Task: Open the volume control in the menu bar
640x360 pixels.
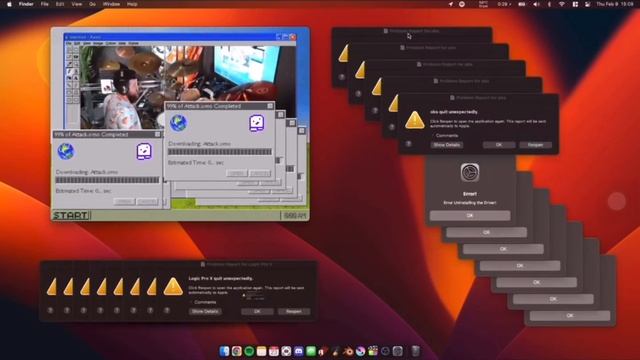Action: (536, 4)
